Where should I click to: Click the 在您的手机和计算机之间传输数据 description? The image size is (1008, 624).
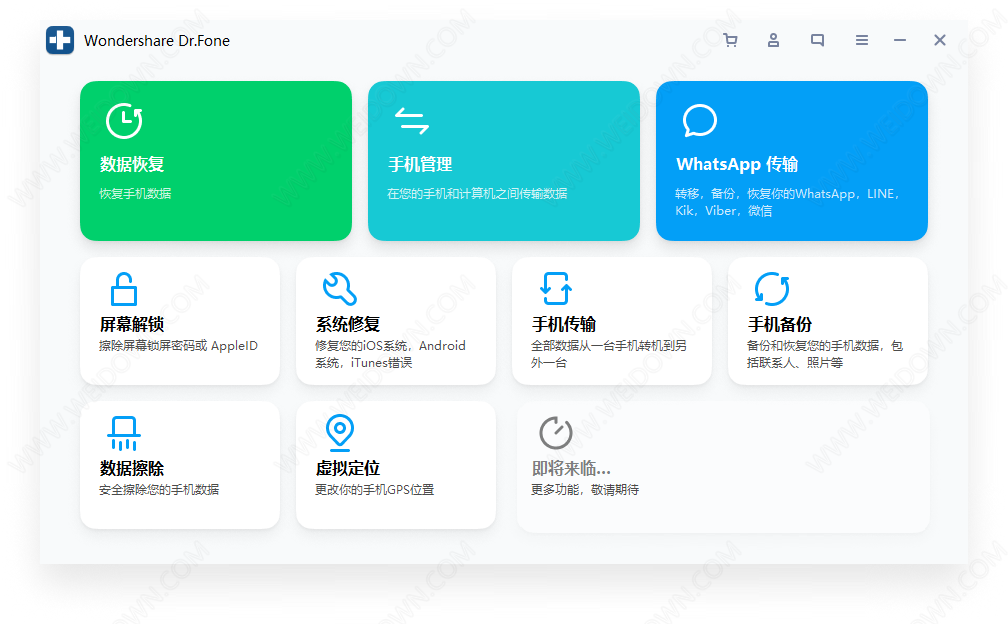tap(477, 193)
